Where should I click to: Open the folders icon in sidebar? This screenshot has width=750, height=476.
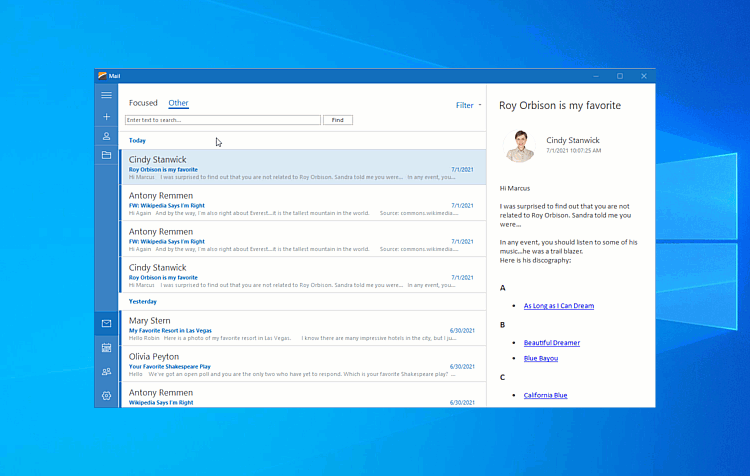106,155
